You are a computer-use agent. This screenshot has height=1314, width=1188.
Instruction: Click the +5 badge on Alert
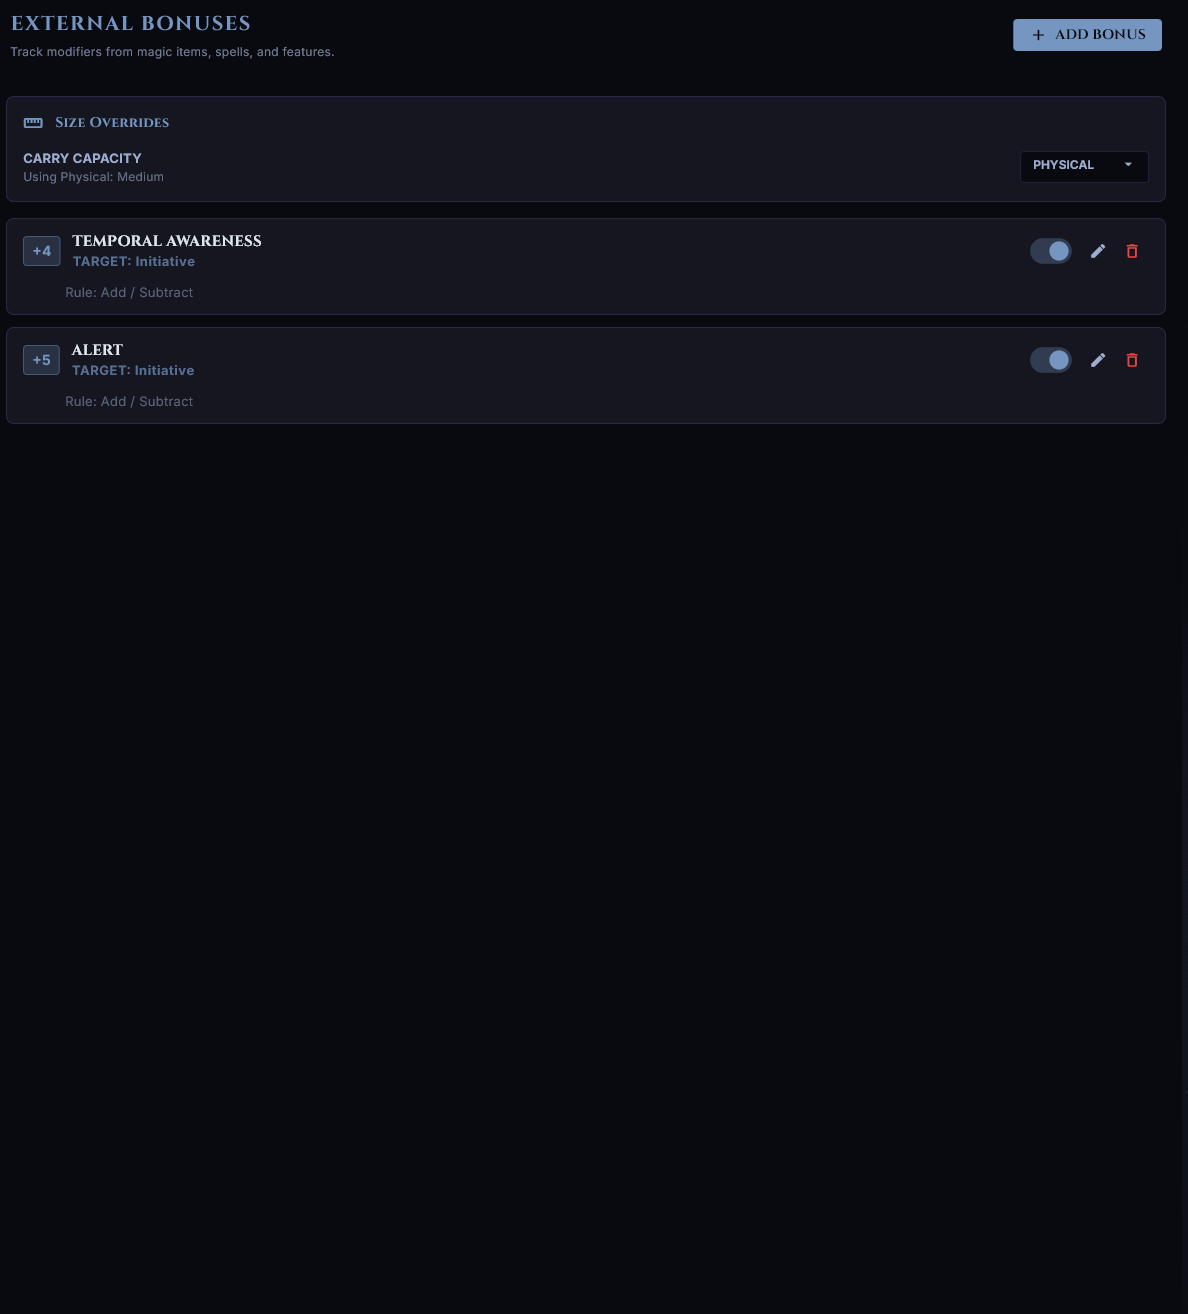tap(41, 359)
